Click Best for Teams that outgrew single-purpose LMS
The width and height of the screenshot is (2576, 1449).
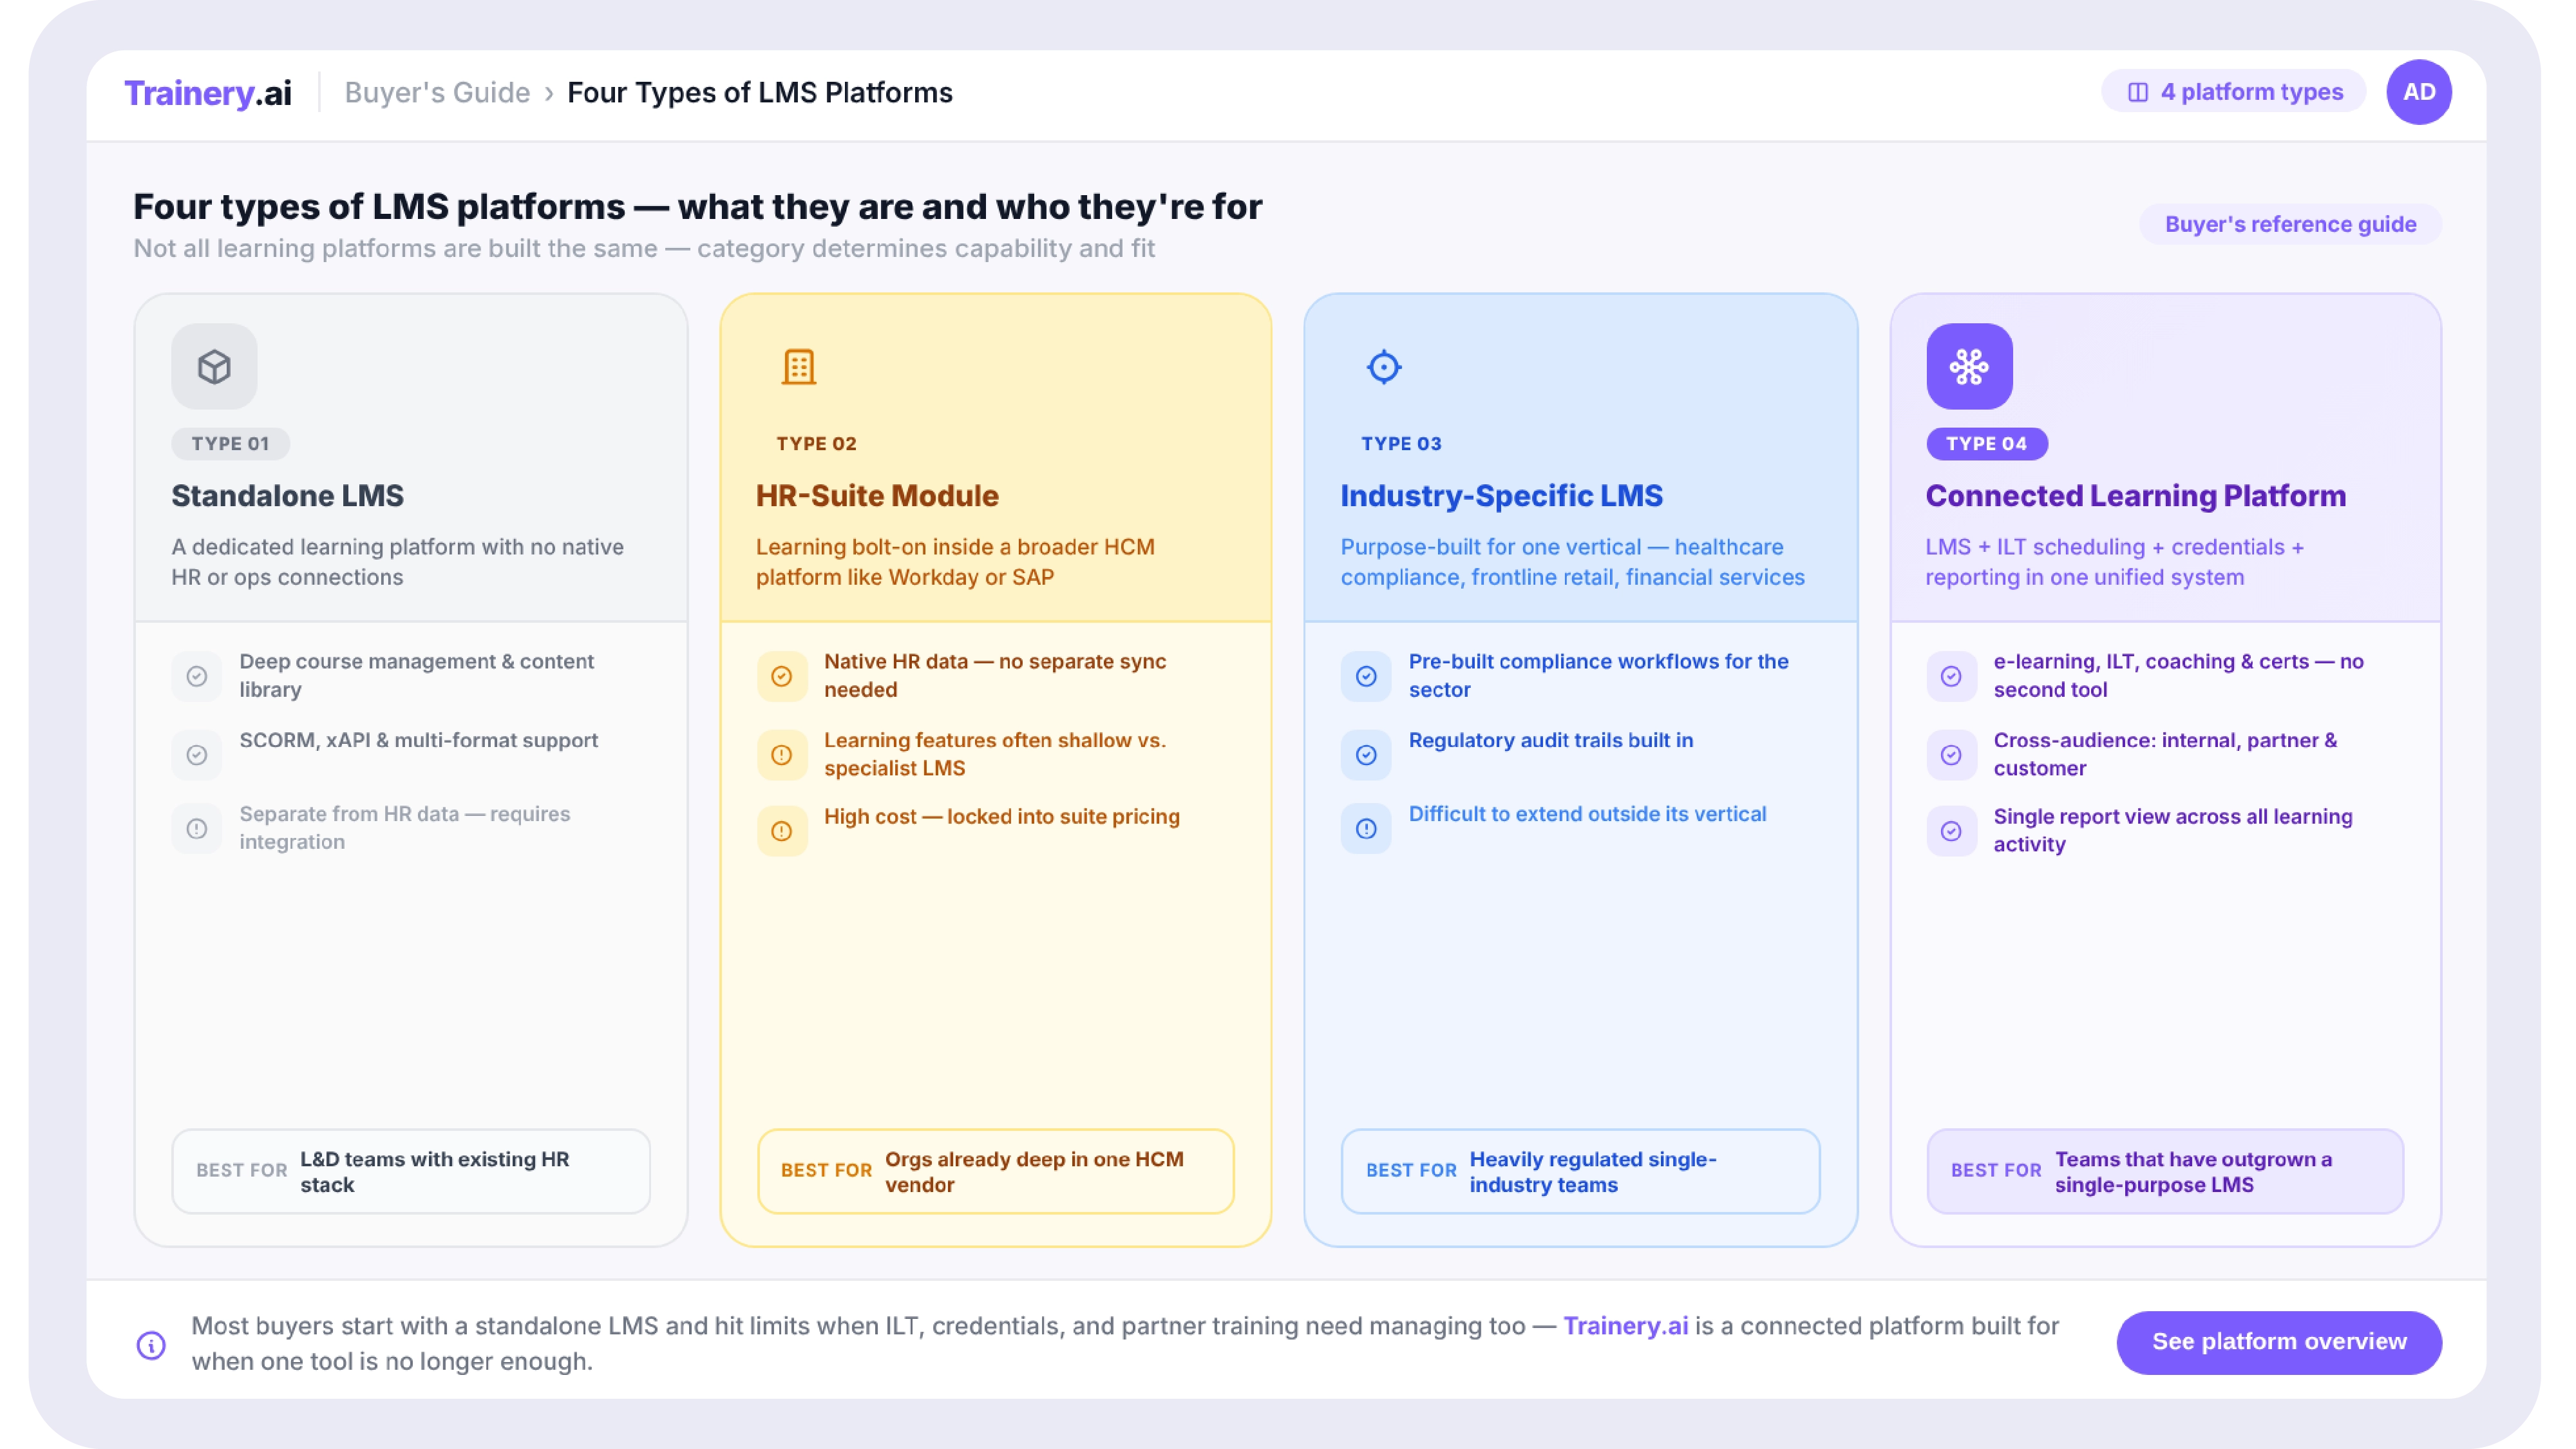[2165, 1171]
